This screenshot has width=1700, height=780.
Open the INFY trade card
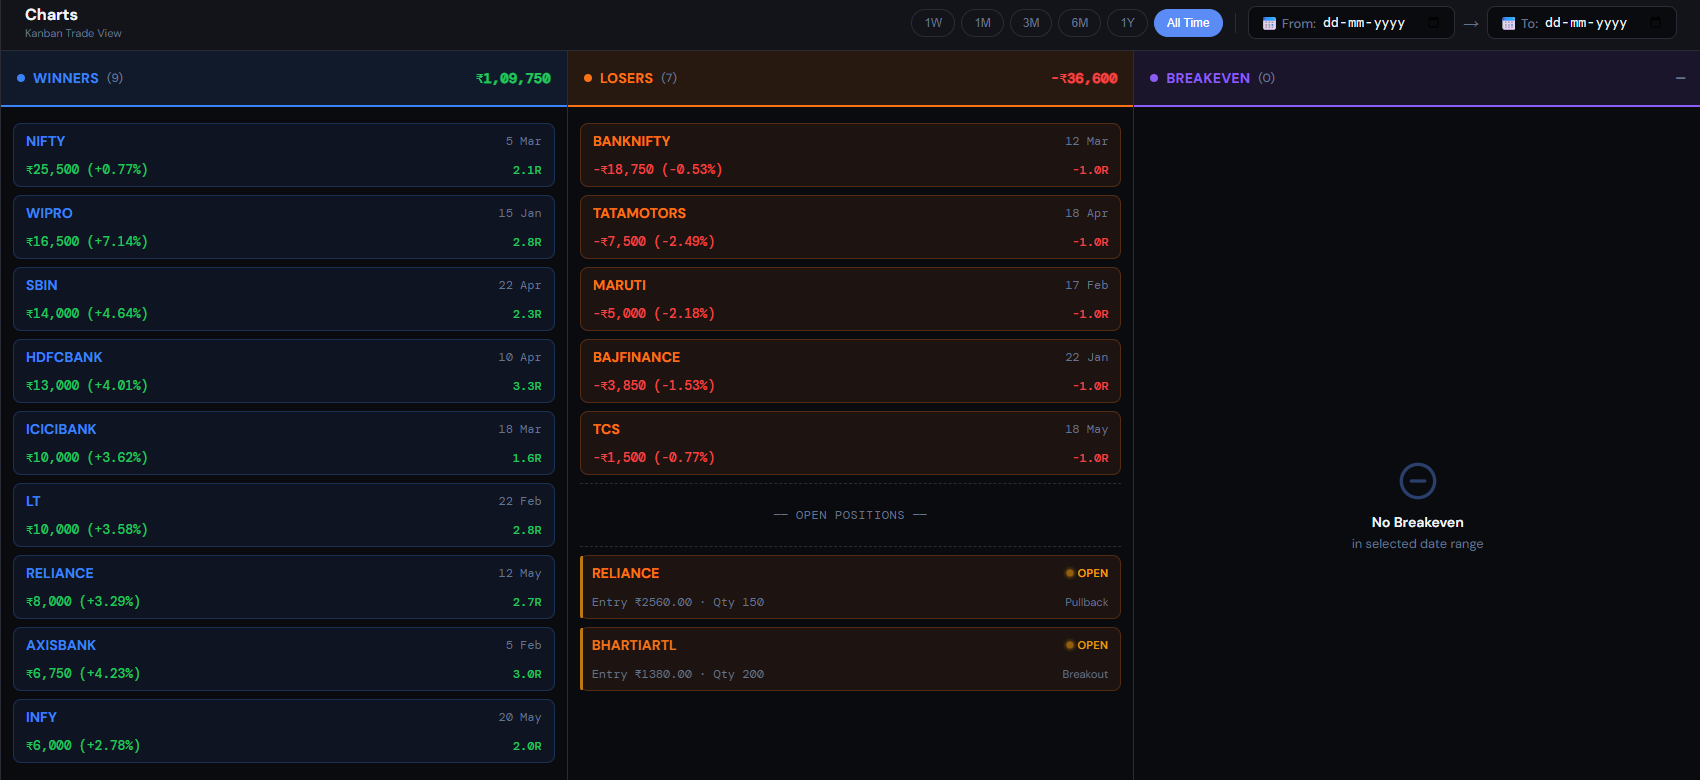point(284,731)
